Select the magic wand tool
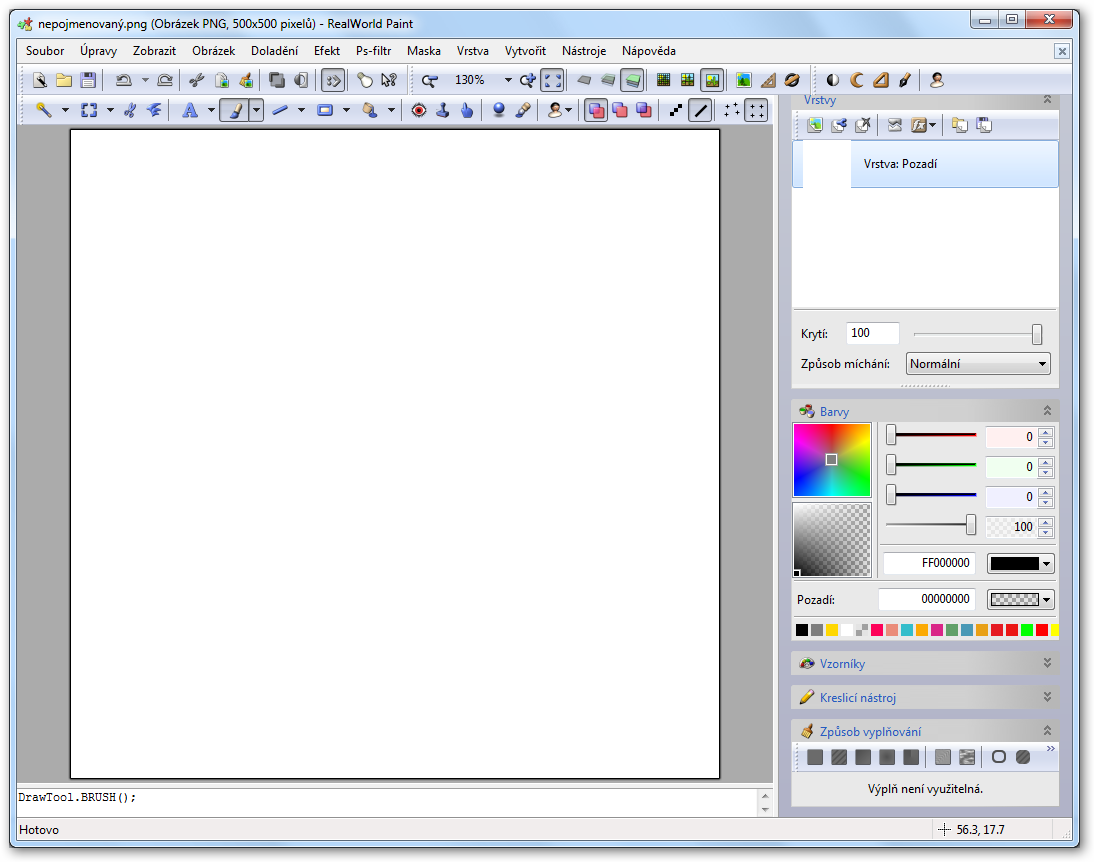 tap(43, 110)
